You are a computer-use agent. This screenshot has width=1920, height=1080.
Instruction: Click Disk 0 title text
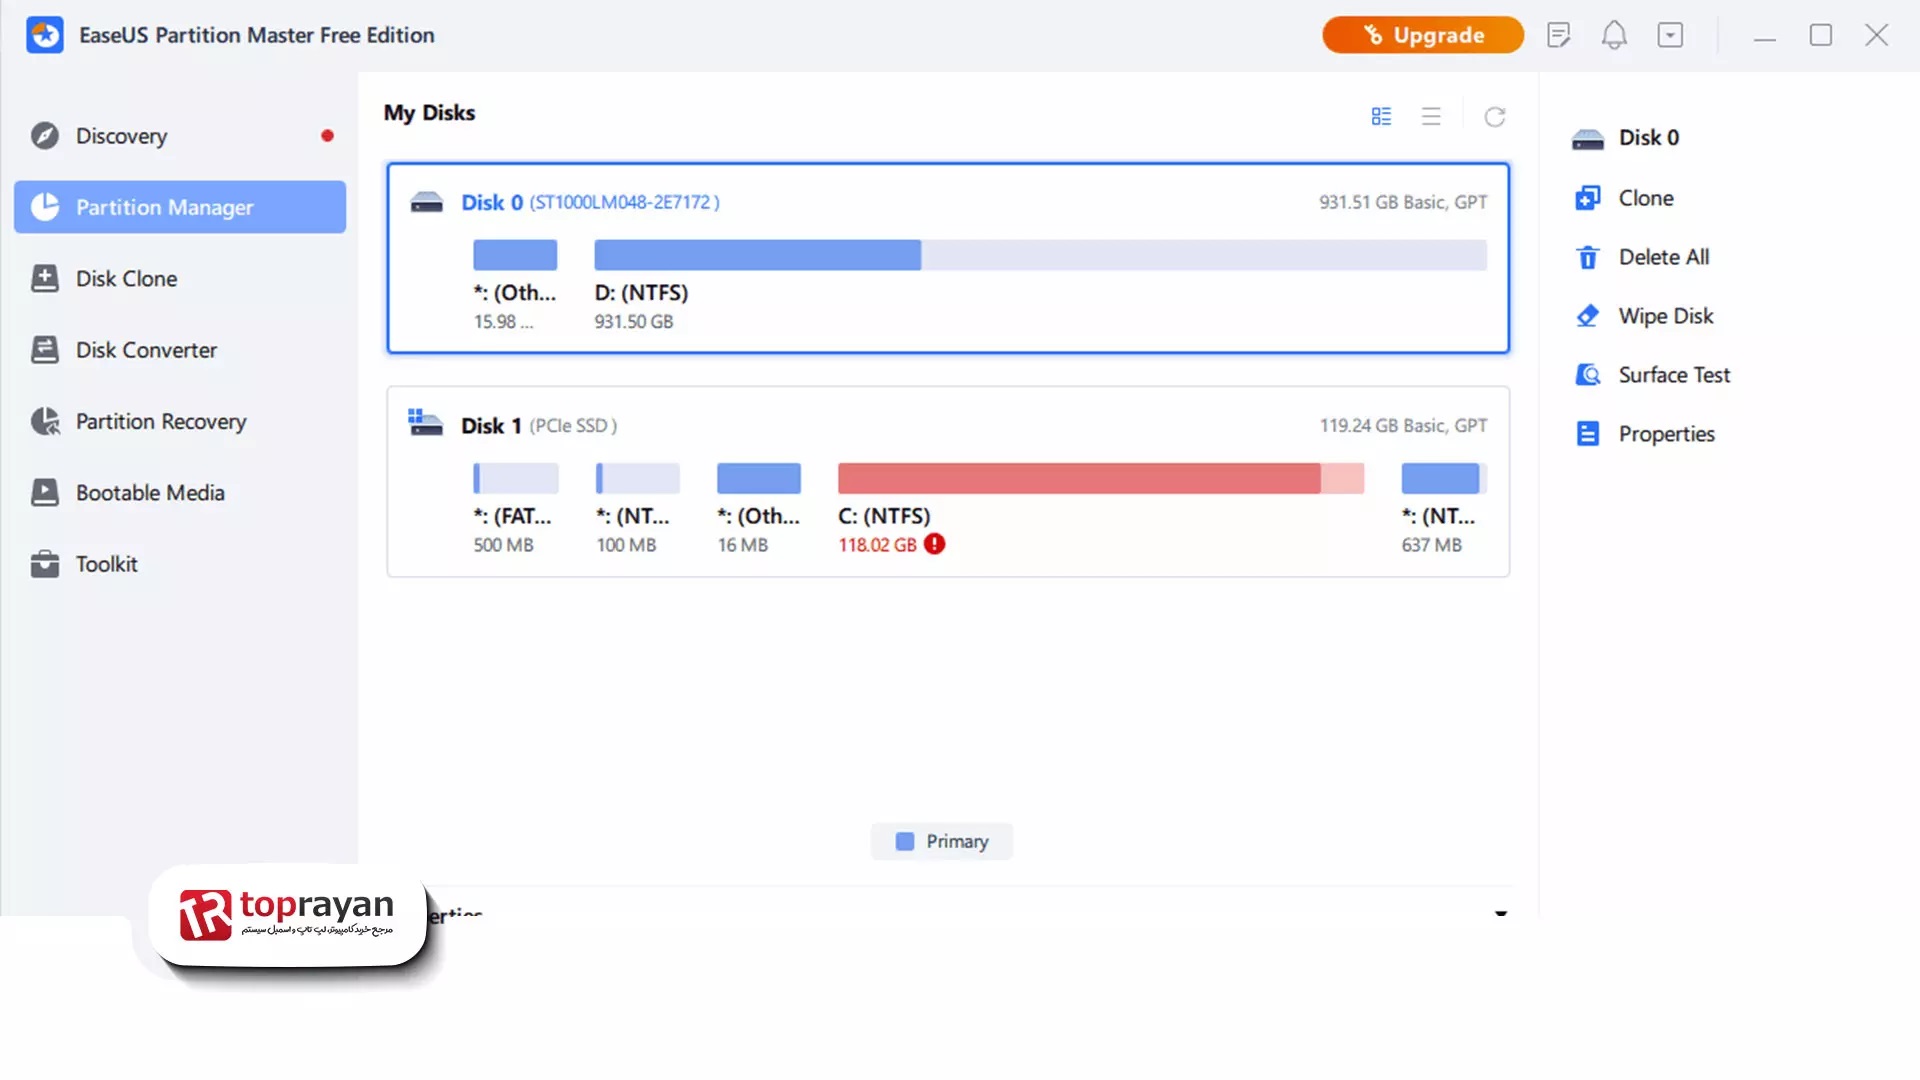pyautogui.click(x=492, y=202)
